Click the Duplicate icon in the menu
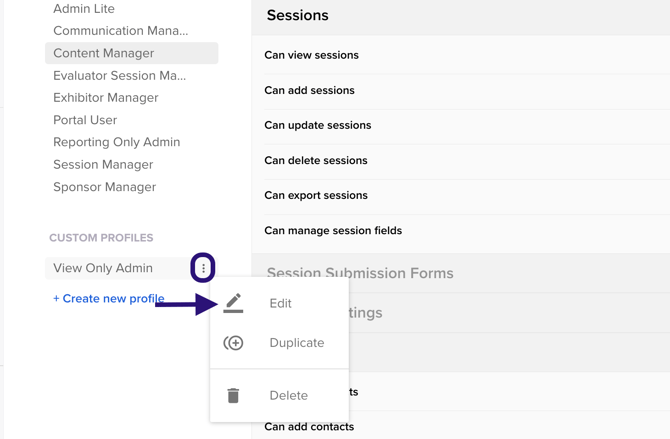 (233, 343)
